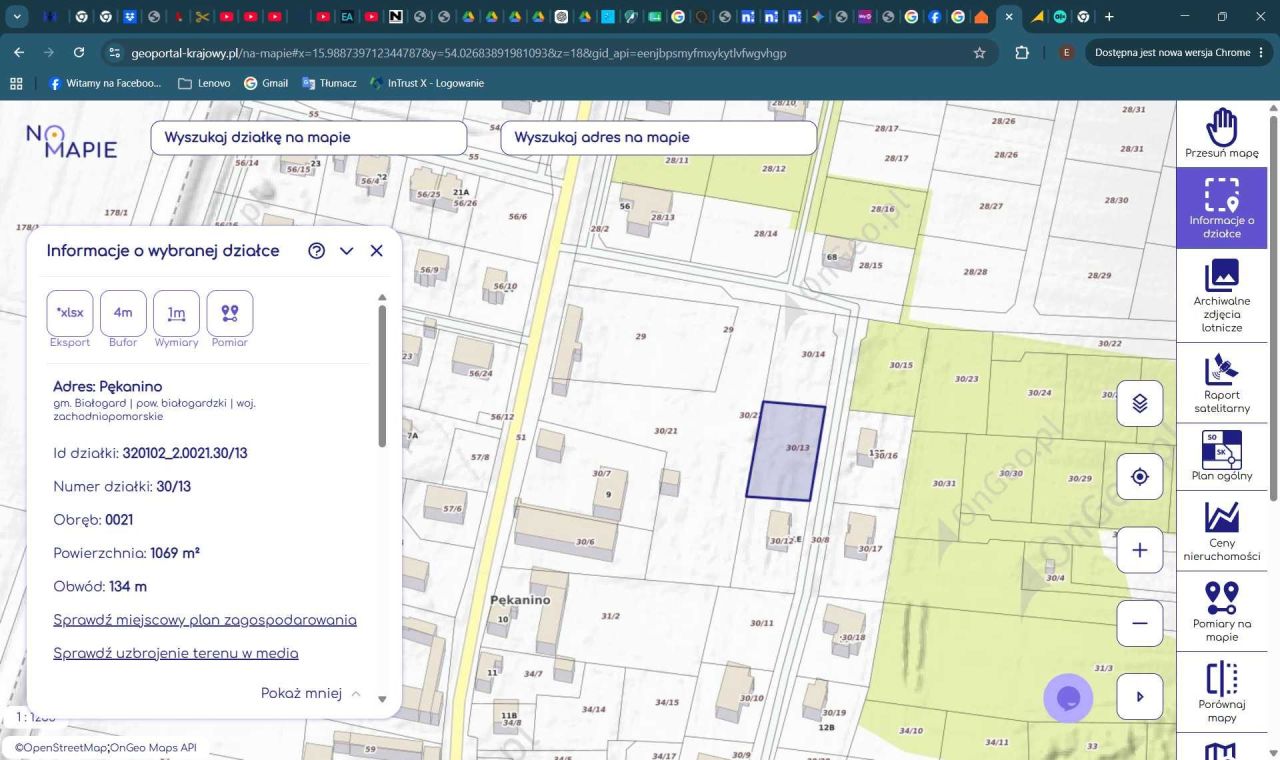1280x760 pixels.
Task: Zoom in with the plus button
Action: tap(1139, 550)
